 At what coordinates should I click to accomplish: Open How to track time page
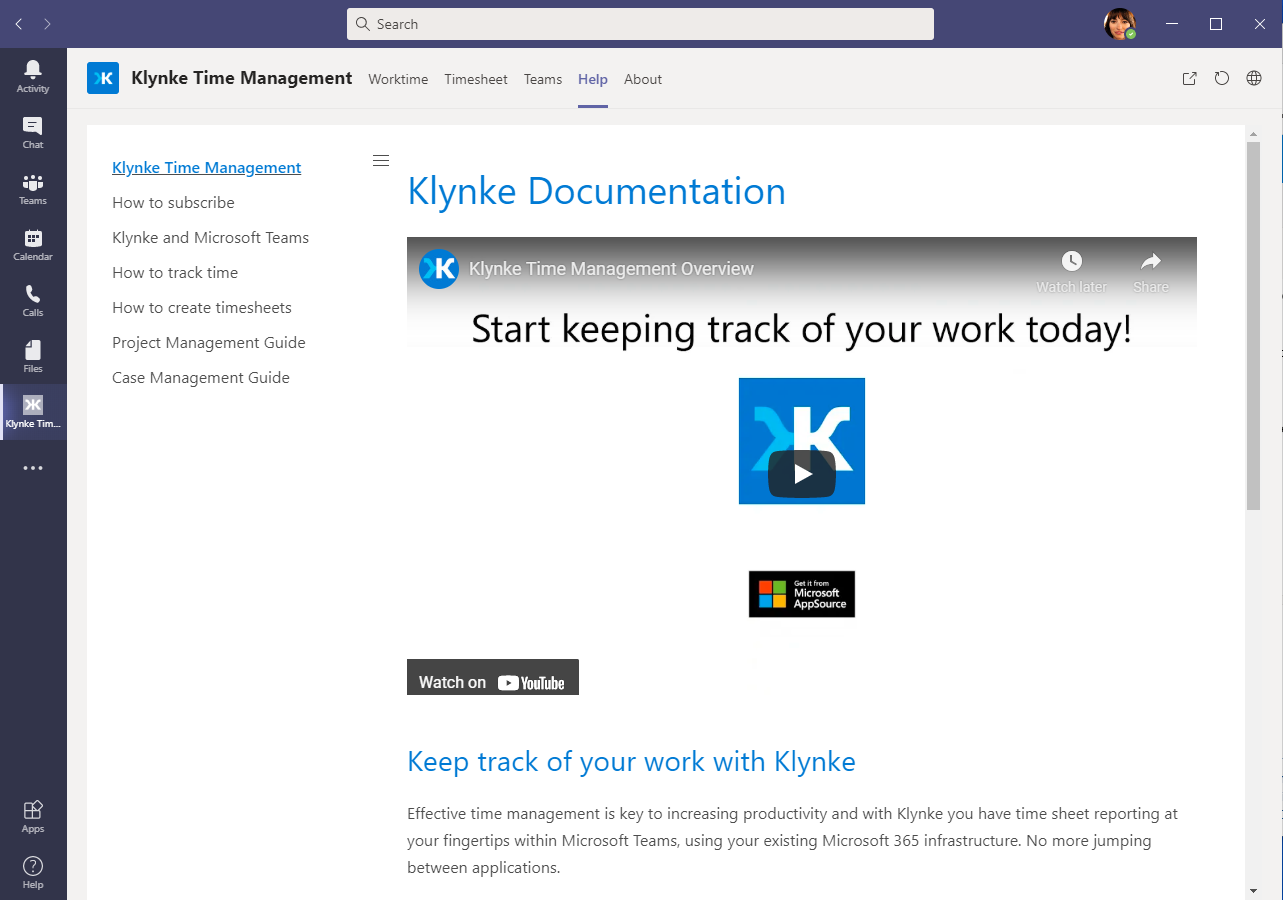coord(175,272)
